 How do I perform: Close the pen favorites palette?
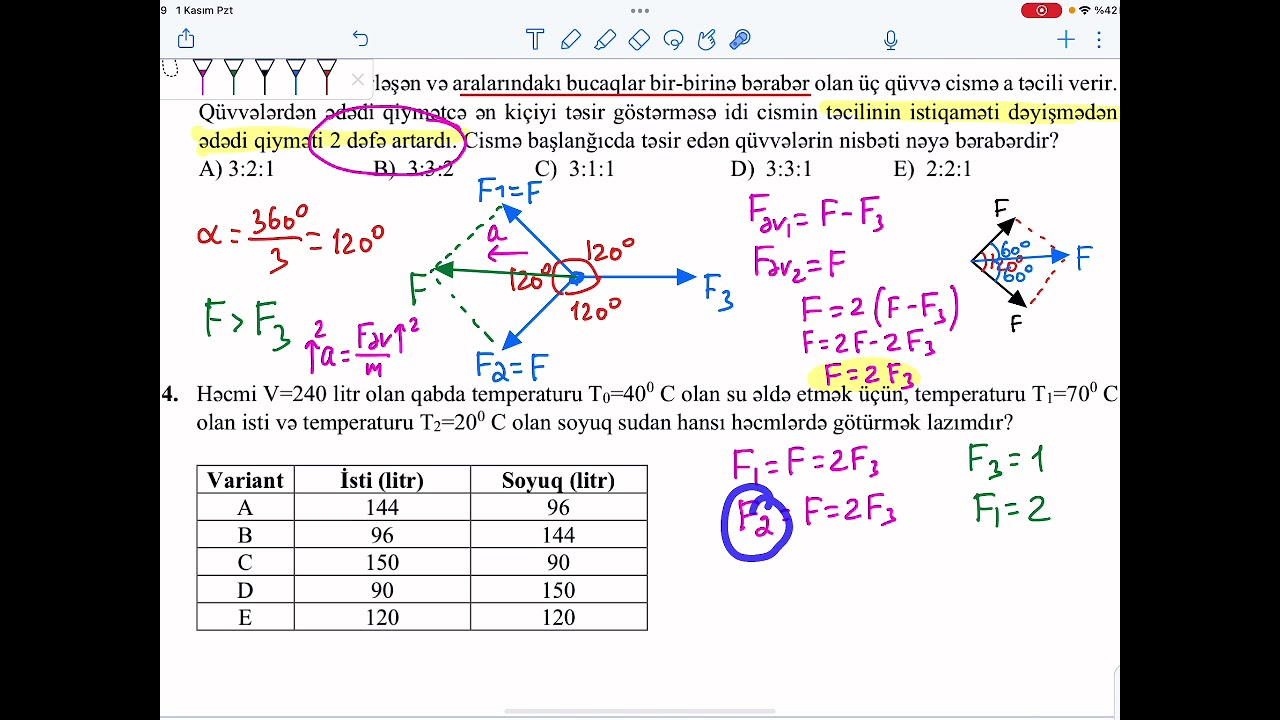point(358,79)
